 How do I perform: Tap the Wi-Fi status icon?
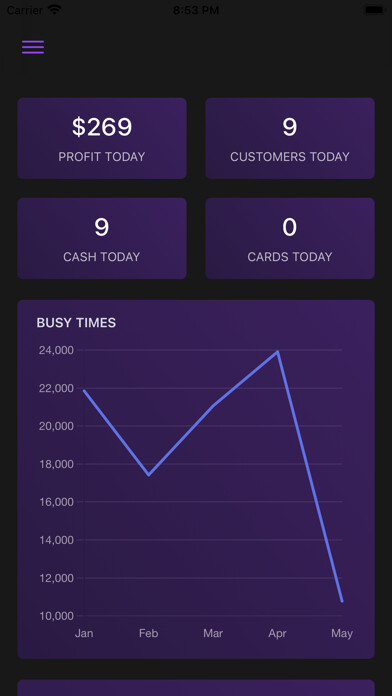(54, 10)
